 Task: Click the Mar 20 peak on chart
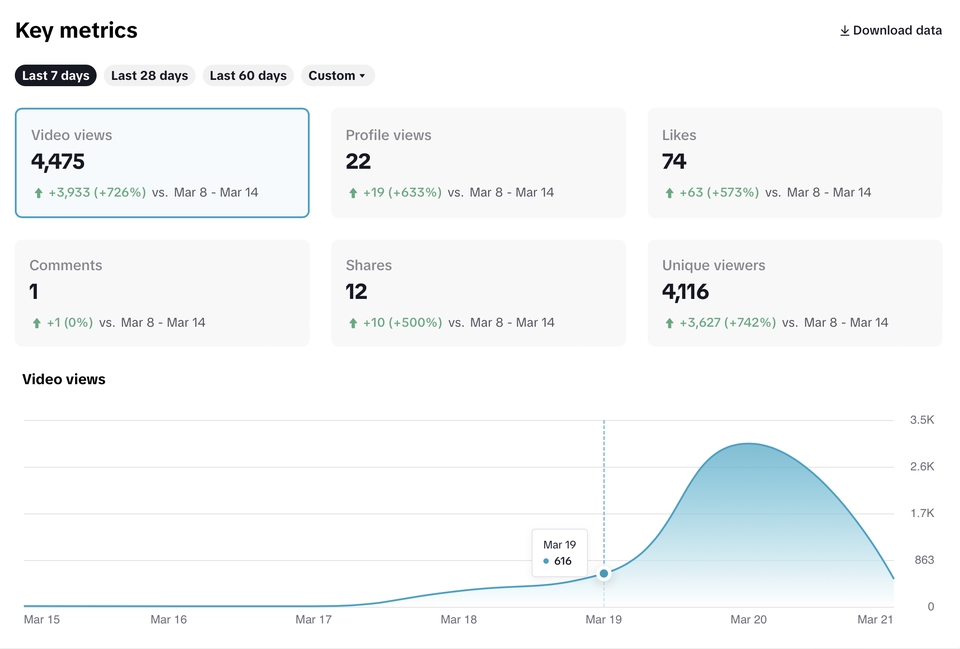[x=748, y=444]
